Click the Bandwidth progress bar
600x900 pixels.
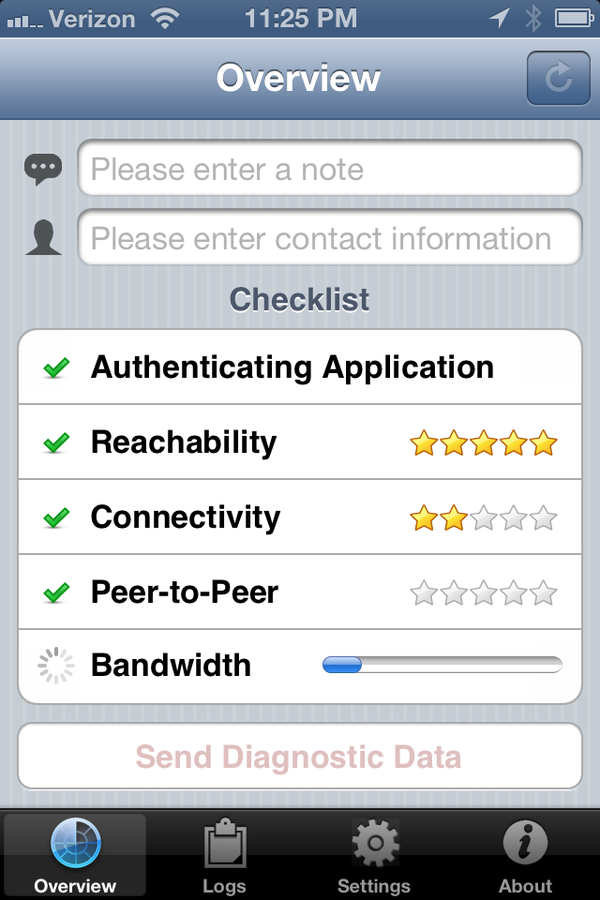[x=442, y=665]
